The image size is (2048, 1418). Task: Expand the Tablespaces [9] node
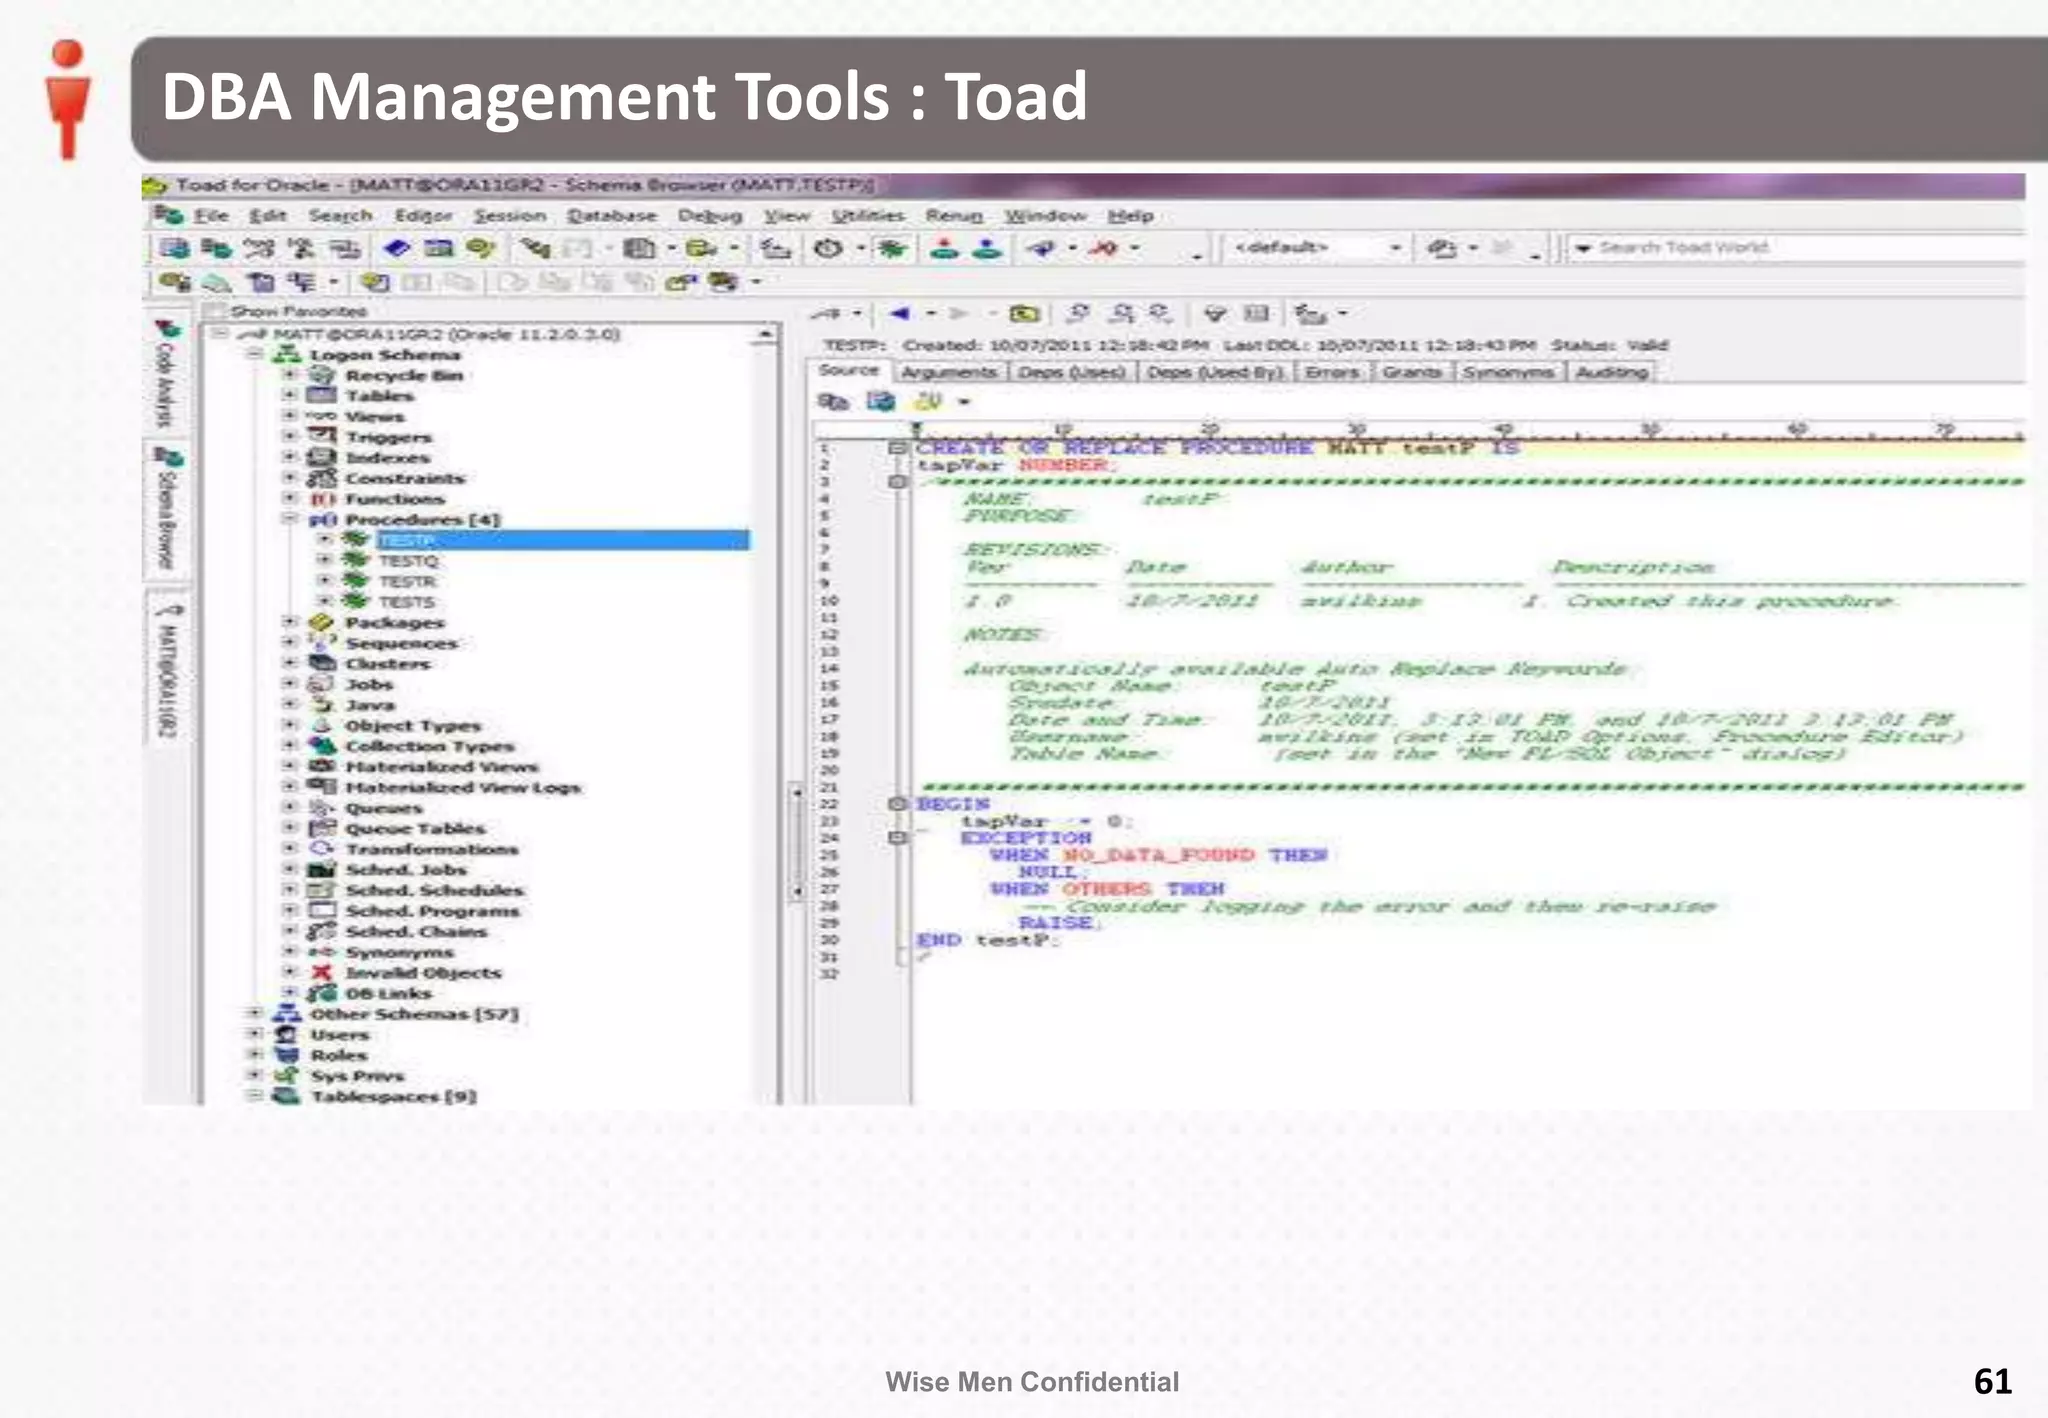tap(255, 1096)
